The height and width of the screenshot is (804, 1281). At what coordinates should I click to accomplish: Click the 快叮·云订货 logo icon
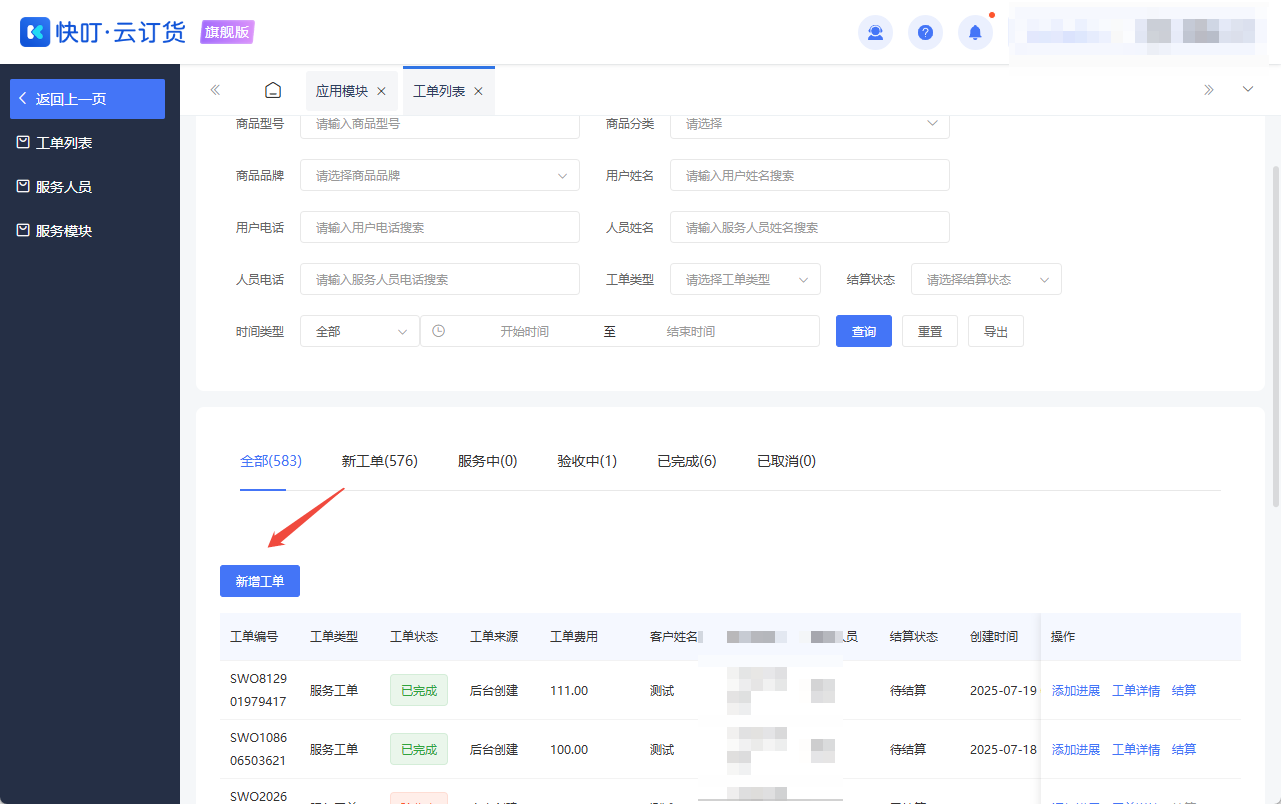(x=35, y=32)
